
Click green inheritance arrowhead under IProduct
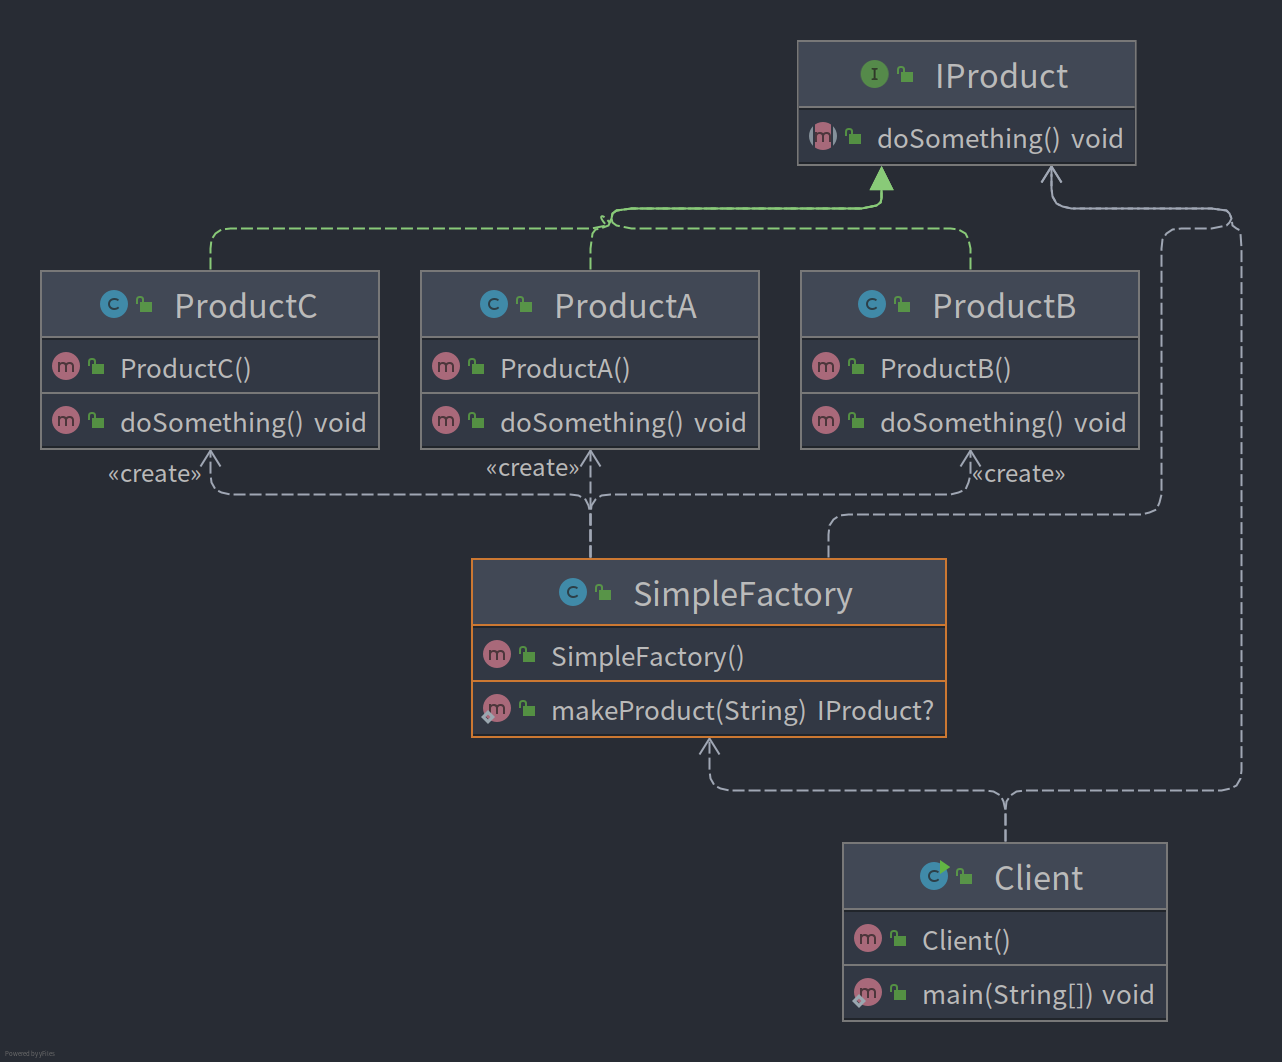[881, 179]
